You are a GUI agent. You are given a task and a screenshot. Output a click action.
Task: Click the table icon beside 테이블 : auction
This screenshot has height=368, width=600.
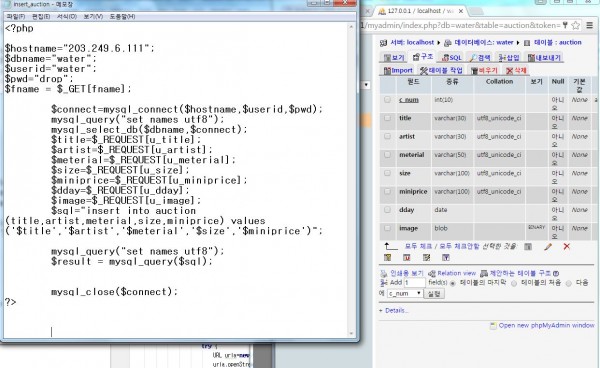tap(527, 43)
